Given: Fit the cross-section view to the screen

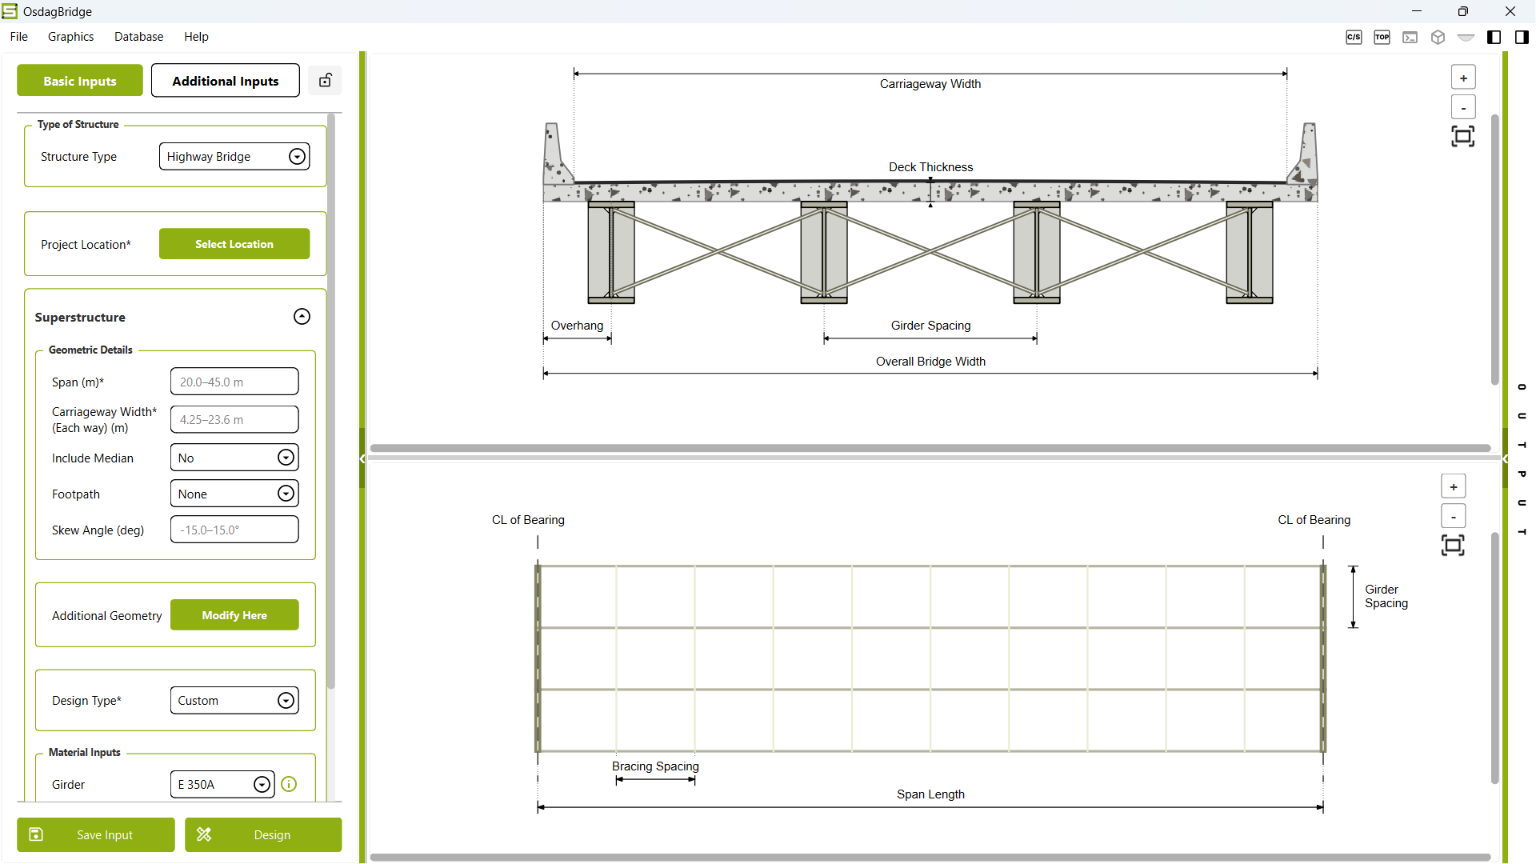Looking at the screenshot, I should point(1463,136).
